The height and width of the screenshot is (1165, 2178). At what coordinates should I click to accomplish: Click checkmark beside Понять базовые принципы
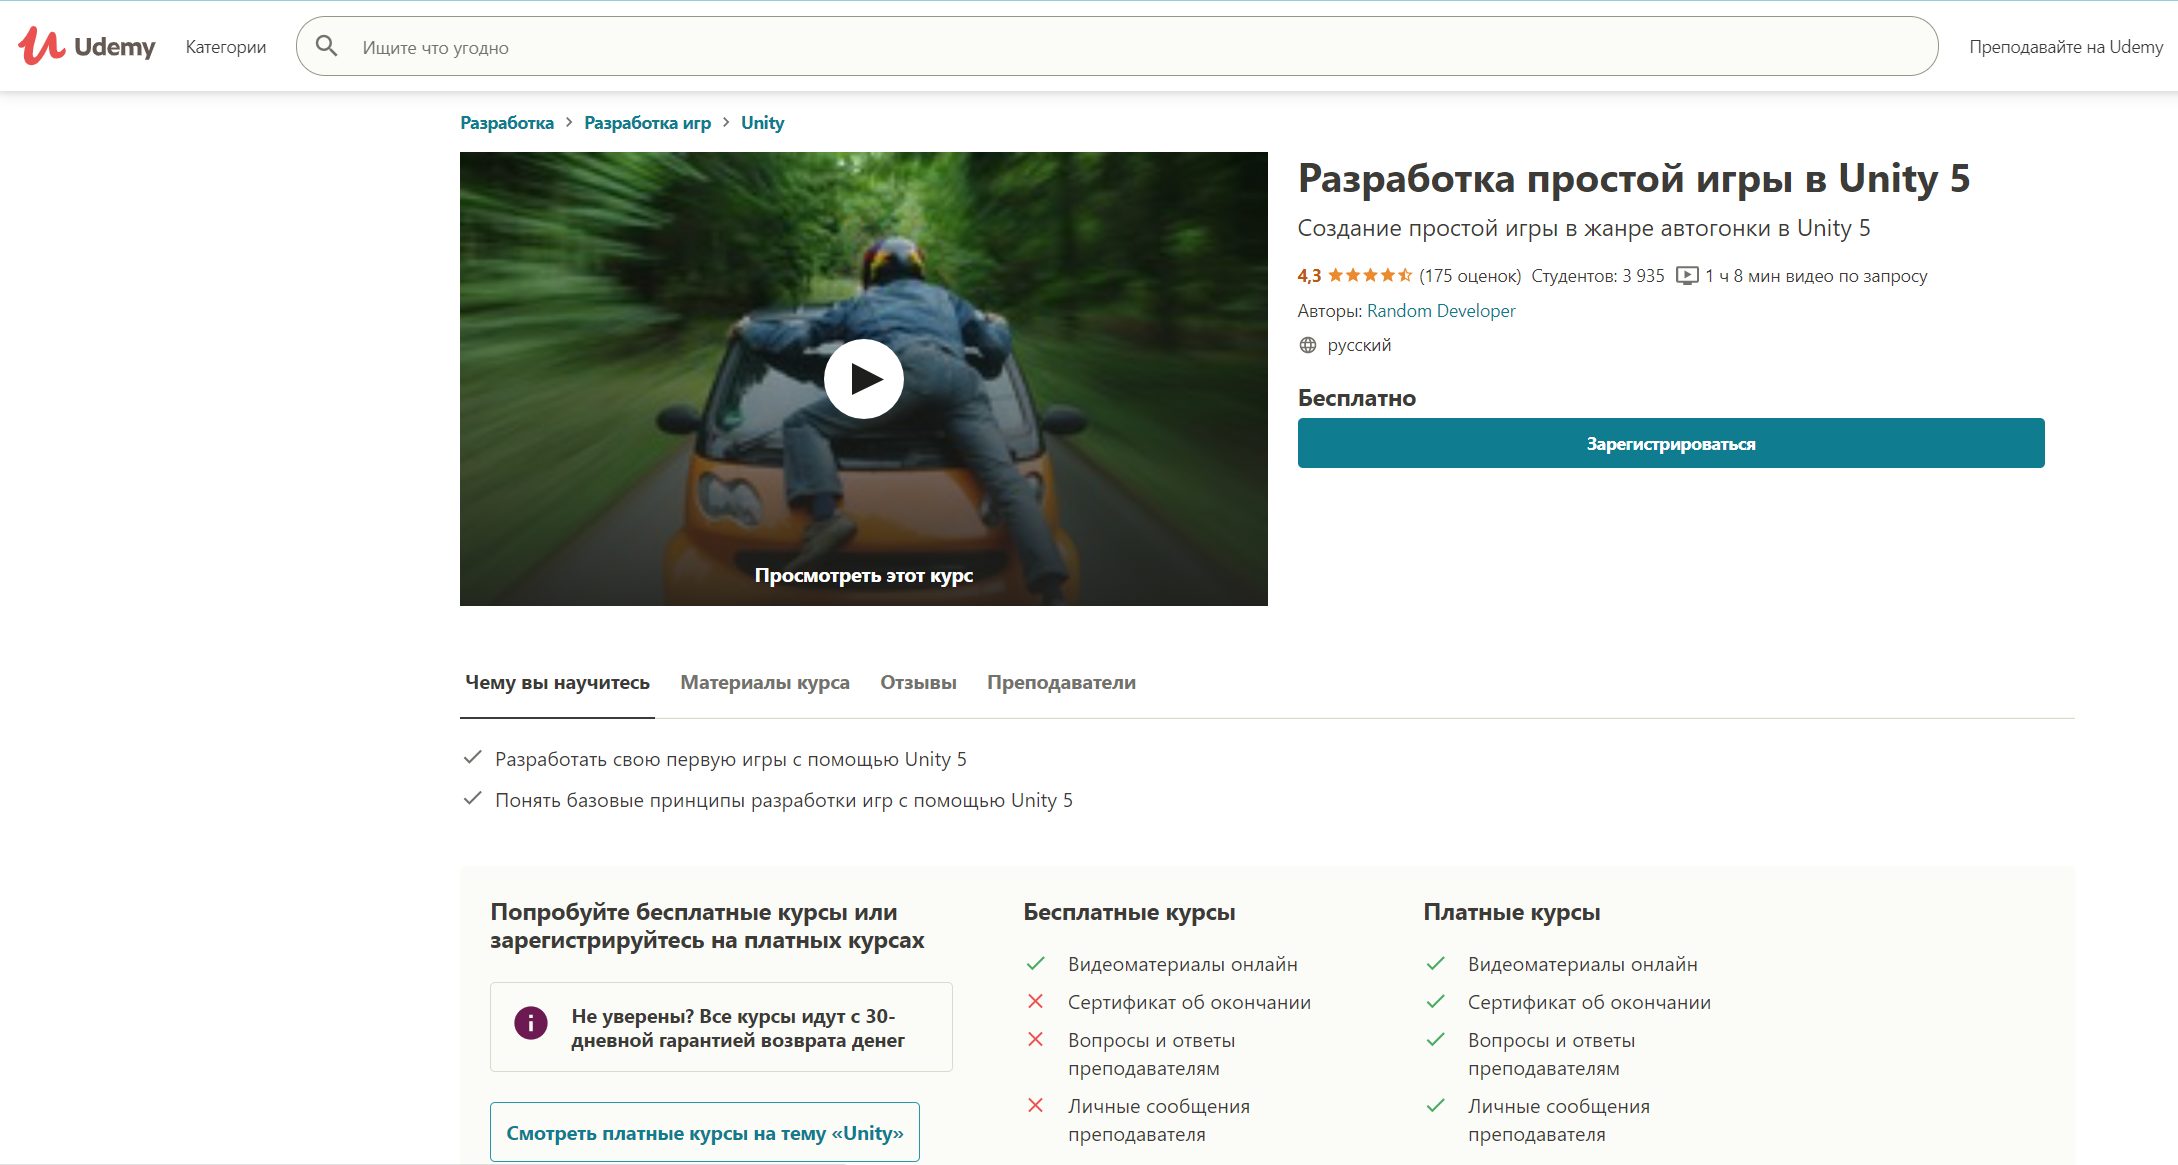pyautogui.click(x=473, y=799)
